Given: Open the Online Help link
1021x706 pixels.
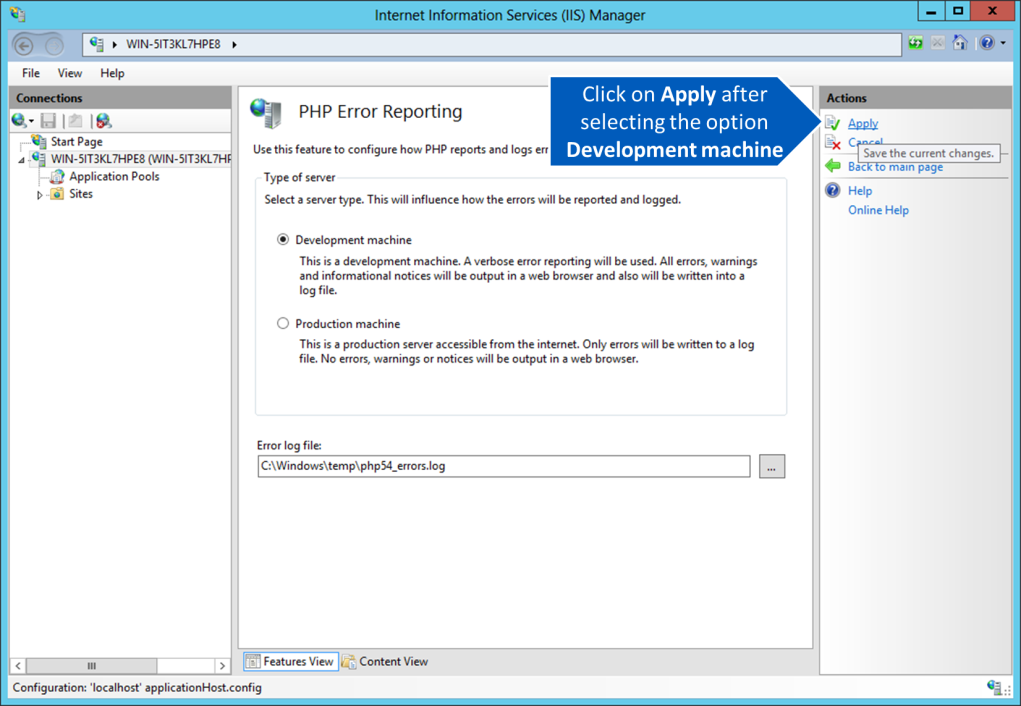Looking at the screenshot, I should [878, 210].
